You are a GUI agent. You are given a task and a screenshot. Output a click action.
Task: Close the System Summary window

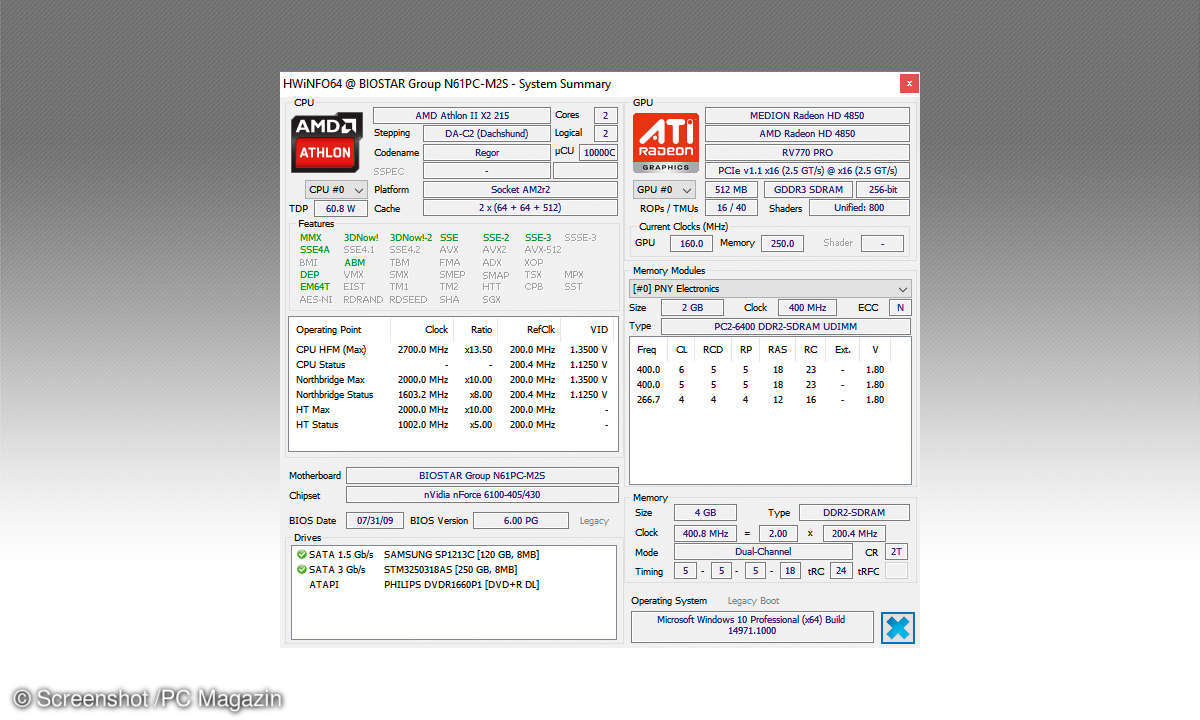coord(908,84)
